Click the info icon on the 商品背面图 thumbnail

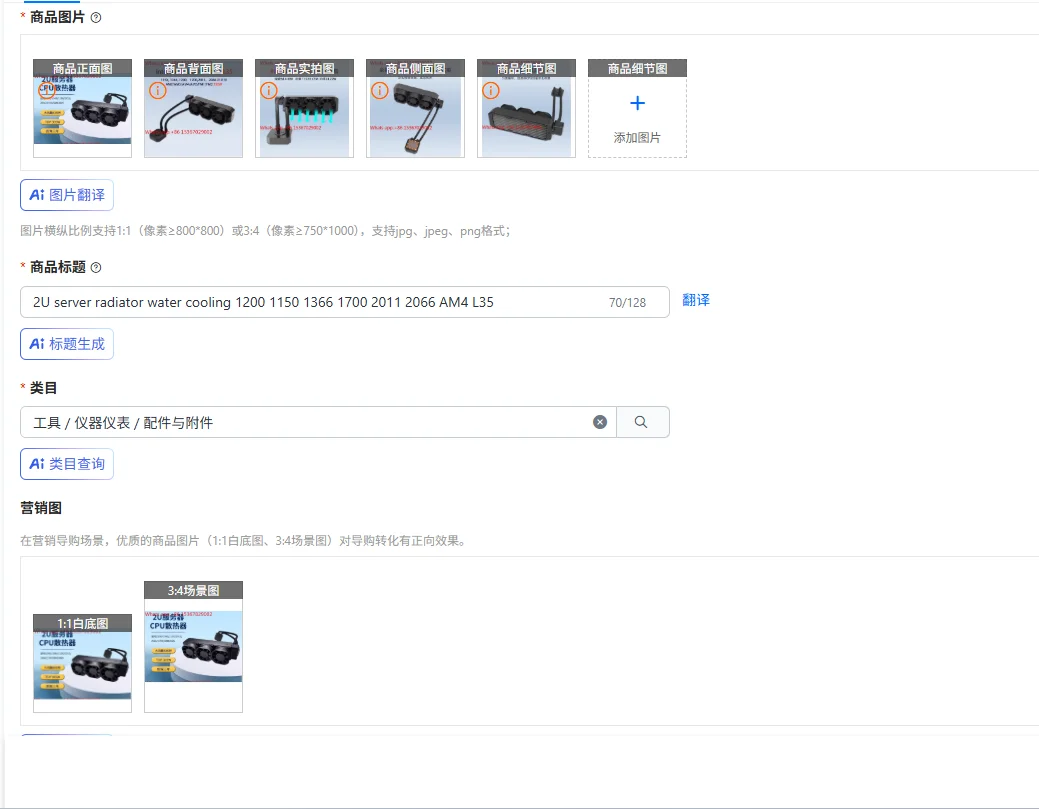tap(157, 90)
